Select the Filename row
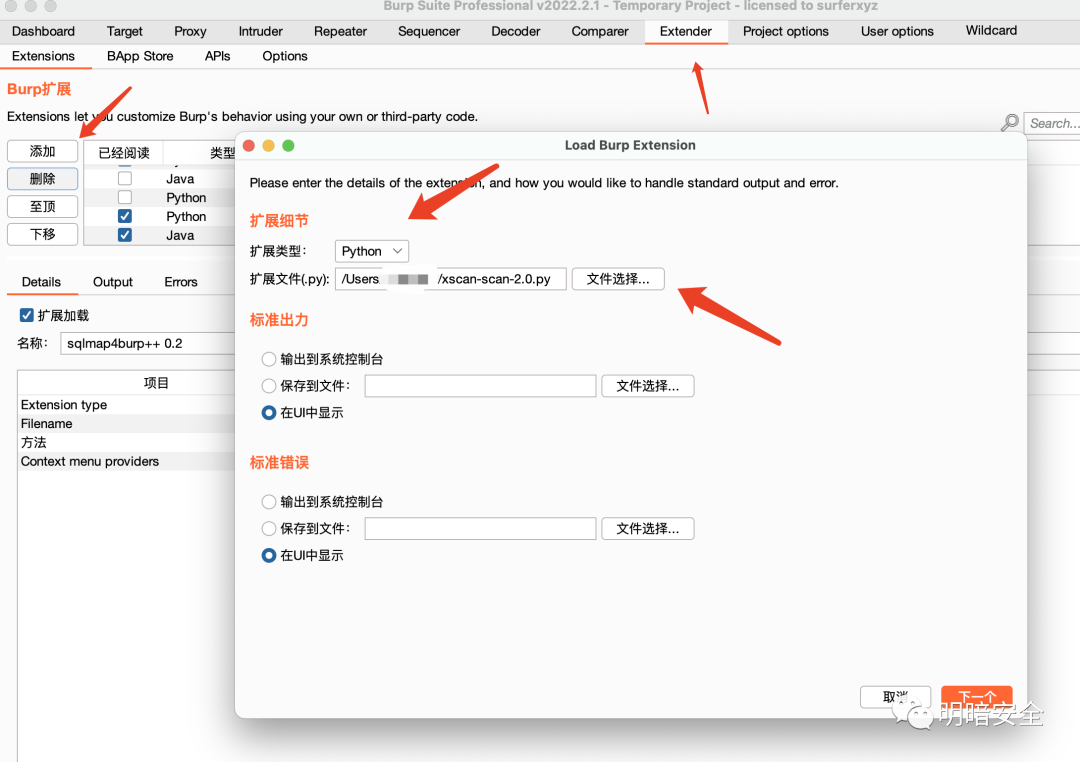This screenshot has height=762, width=1080. [127, 424]
